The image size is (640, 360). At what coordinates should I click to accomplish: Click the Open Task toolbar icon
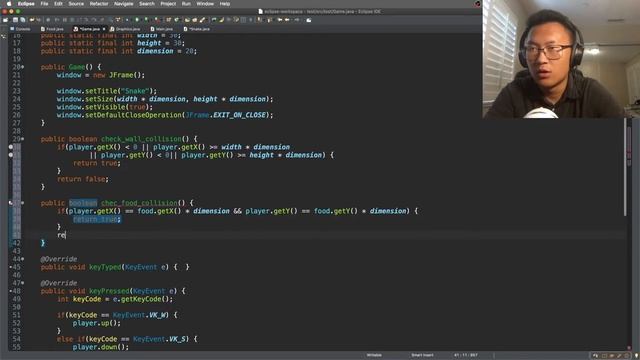pyautogui.click(x=195, y=20)
